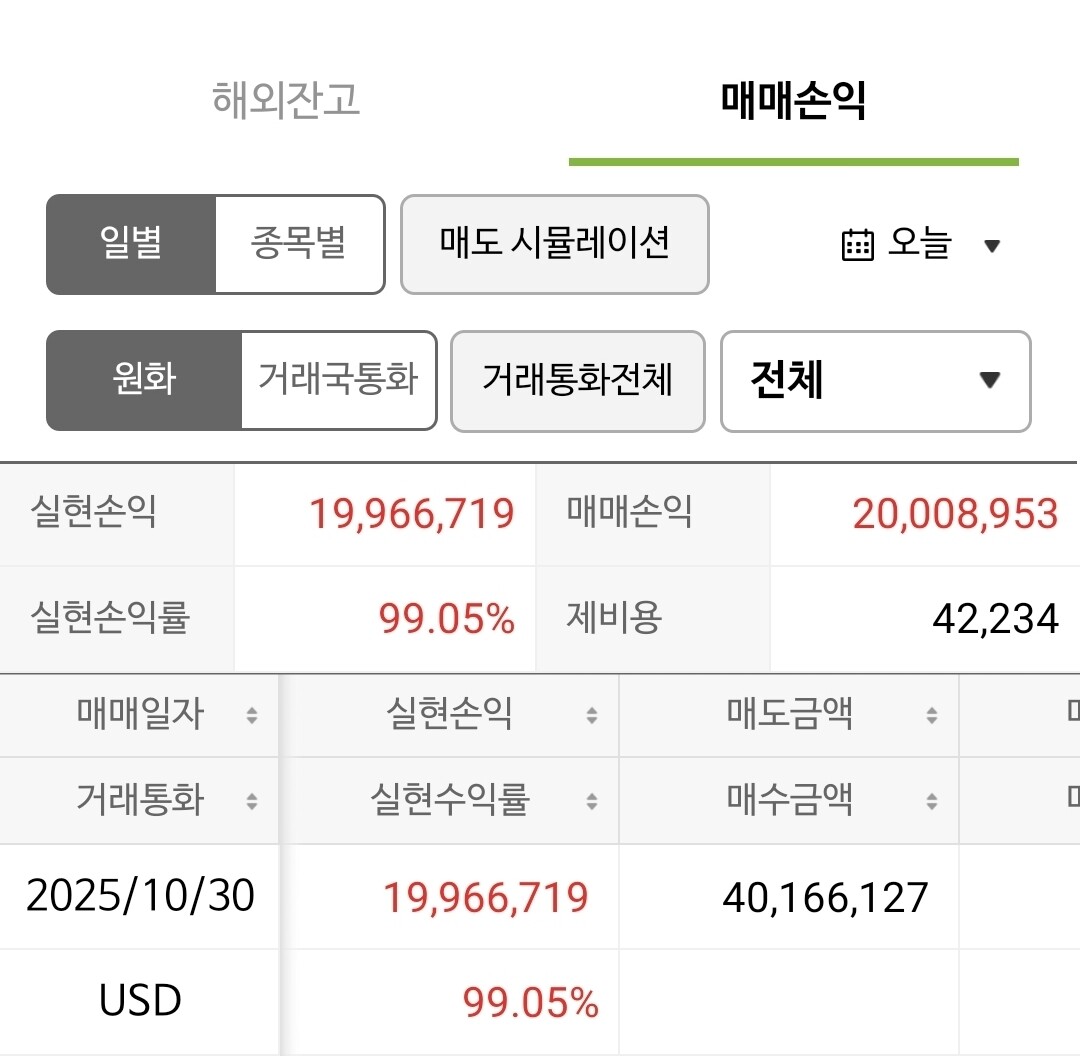Click sort arrows beside 실현손익 column header
This screenshot has width=1080, height=1064.
pos(592,715)
